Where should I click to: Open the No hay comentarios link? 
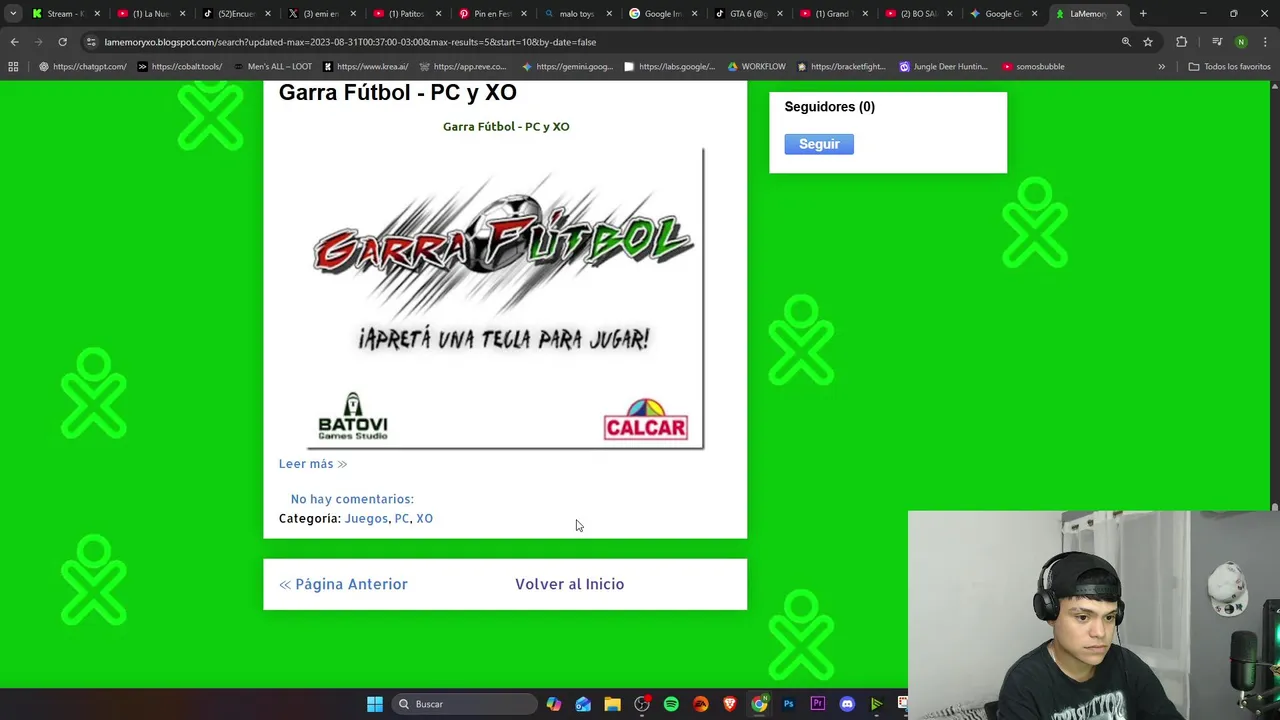[x=352, y=499]
